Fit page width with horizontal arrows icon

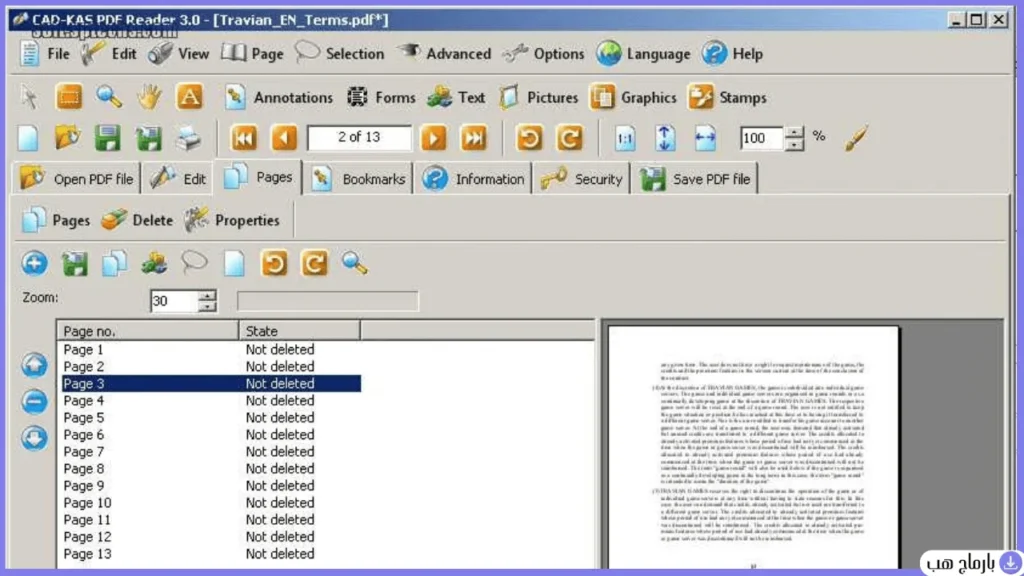pyautogui.click(x=705, y=138)
